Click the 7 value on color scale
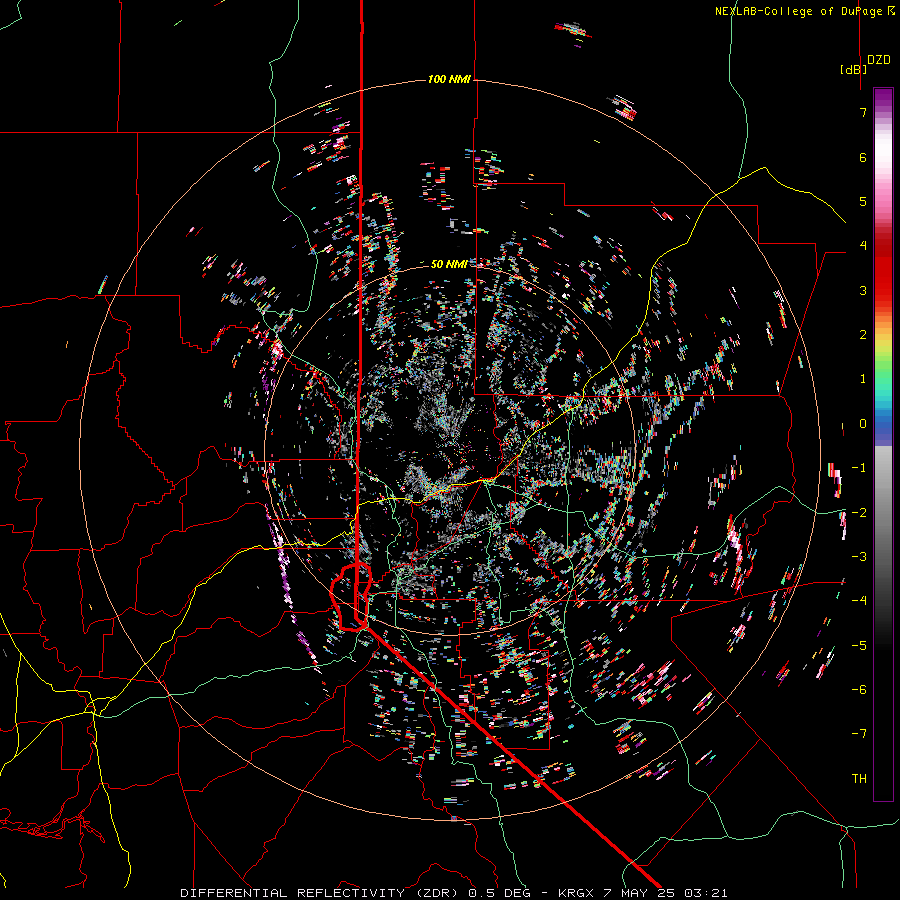 pos(863,112)
